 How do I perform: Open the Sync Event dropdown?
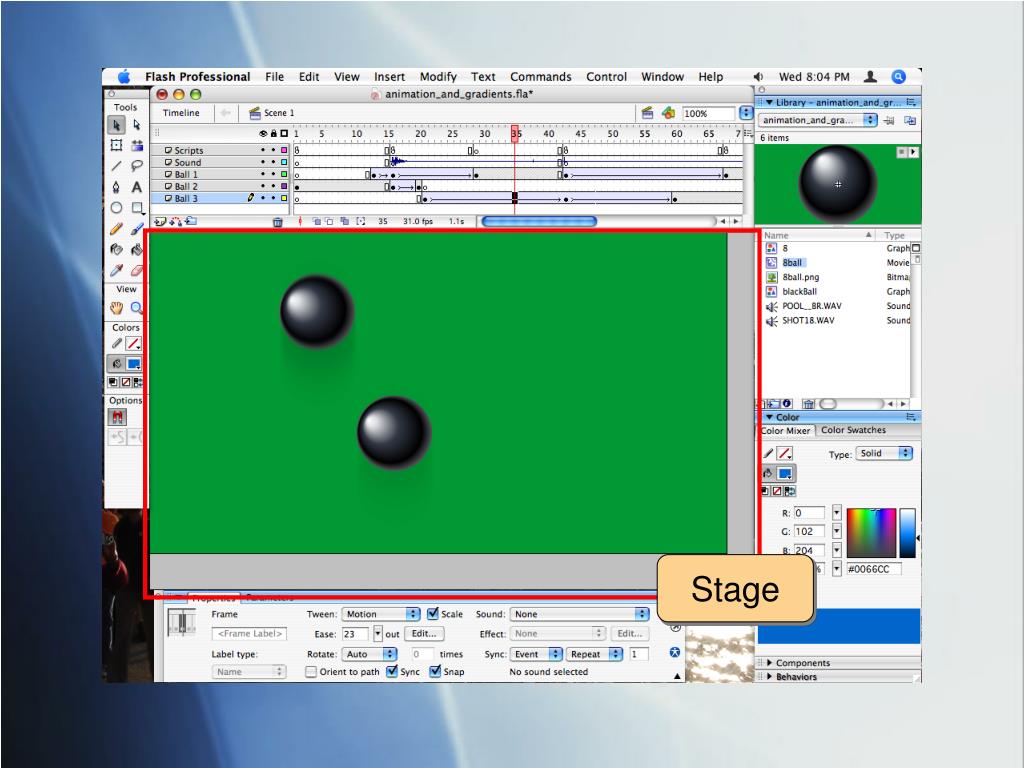tap(537, 654)
